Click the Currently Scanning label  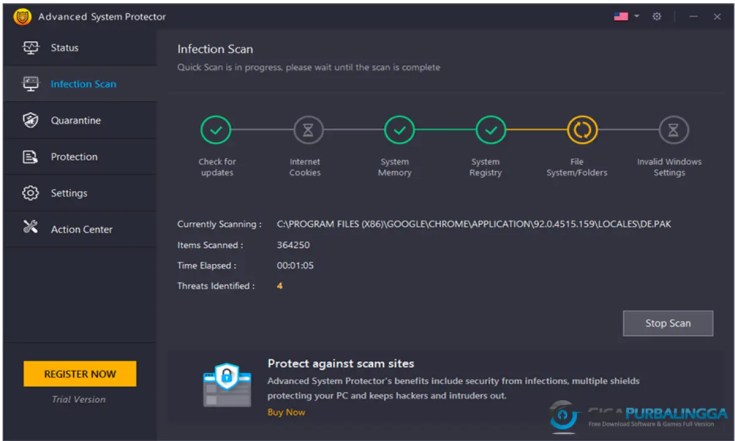219,224
